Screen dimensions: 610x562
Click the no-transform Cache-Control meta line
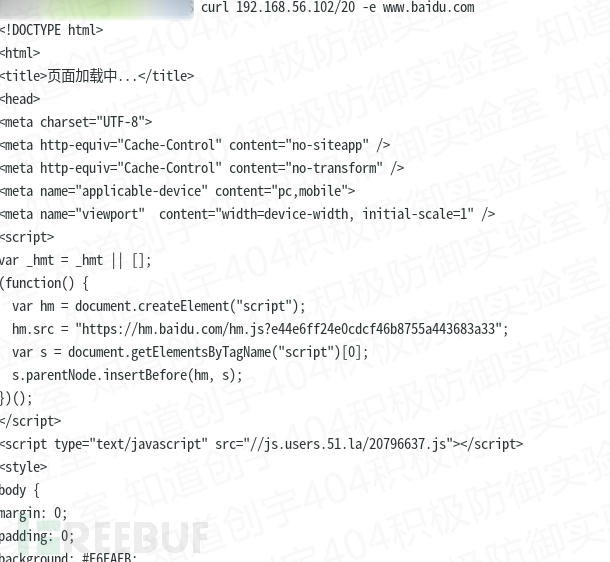point(202,168)
